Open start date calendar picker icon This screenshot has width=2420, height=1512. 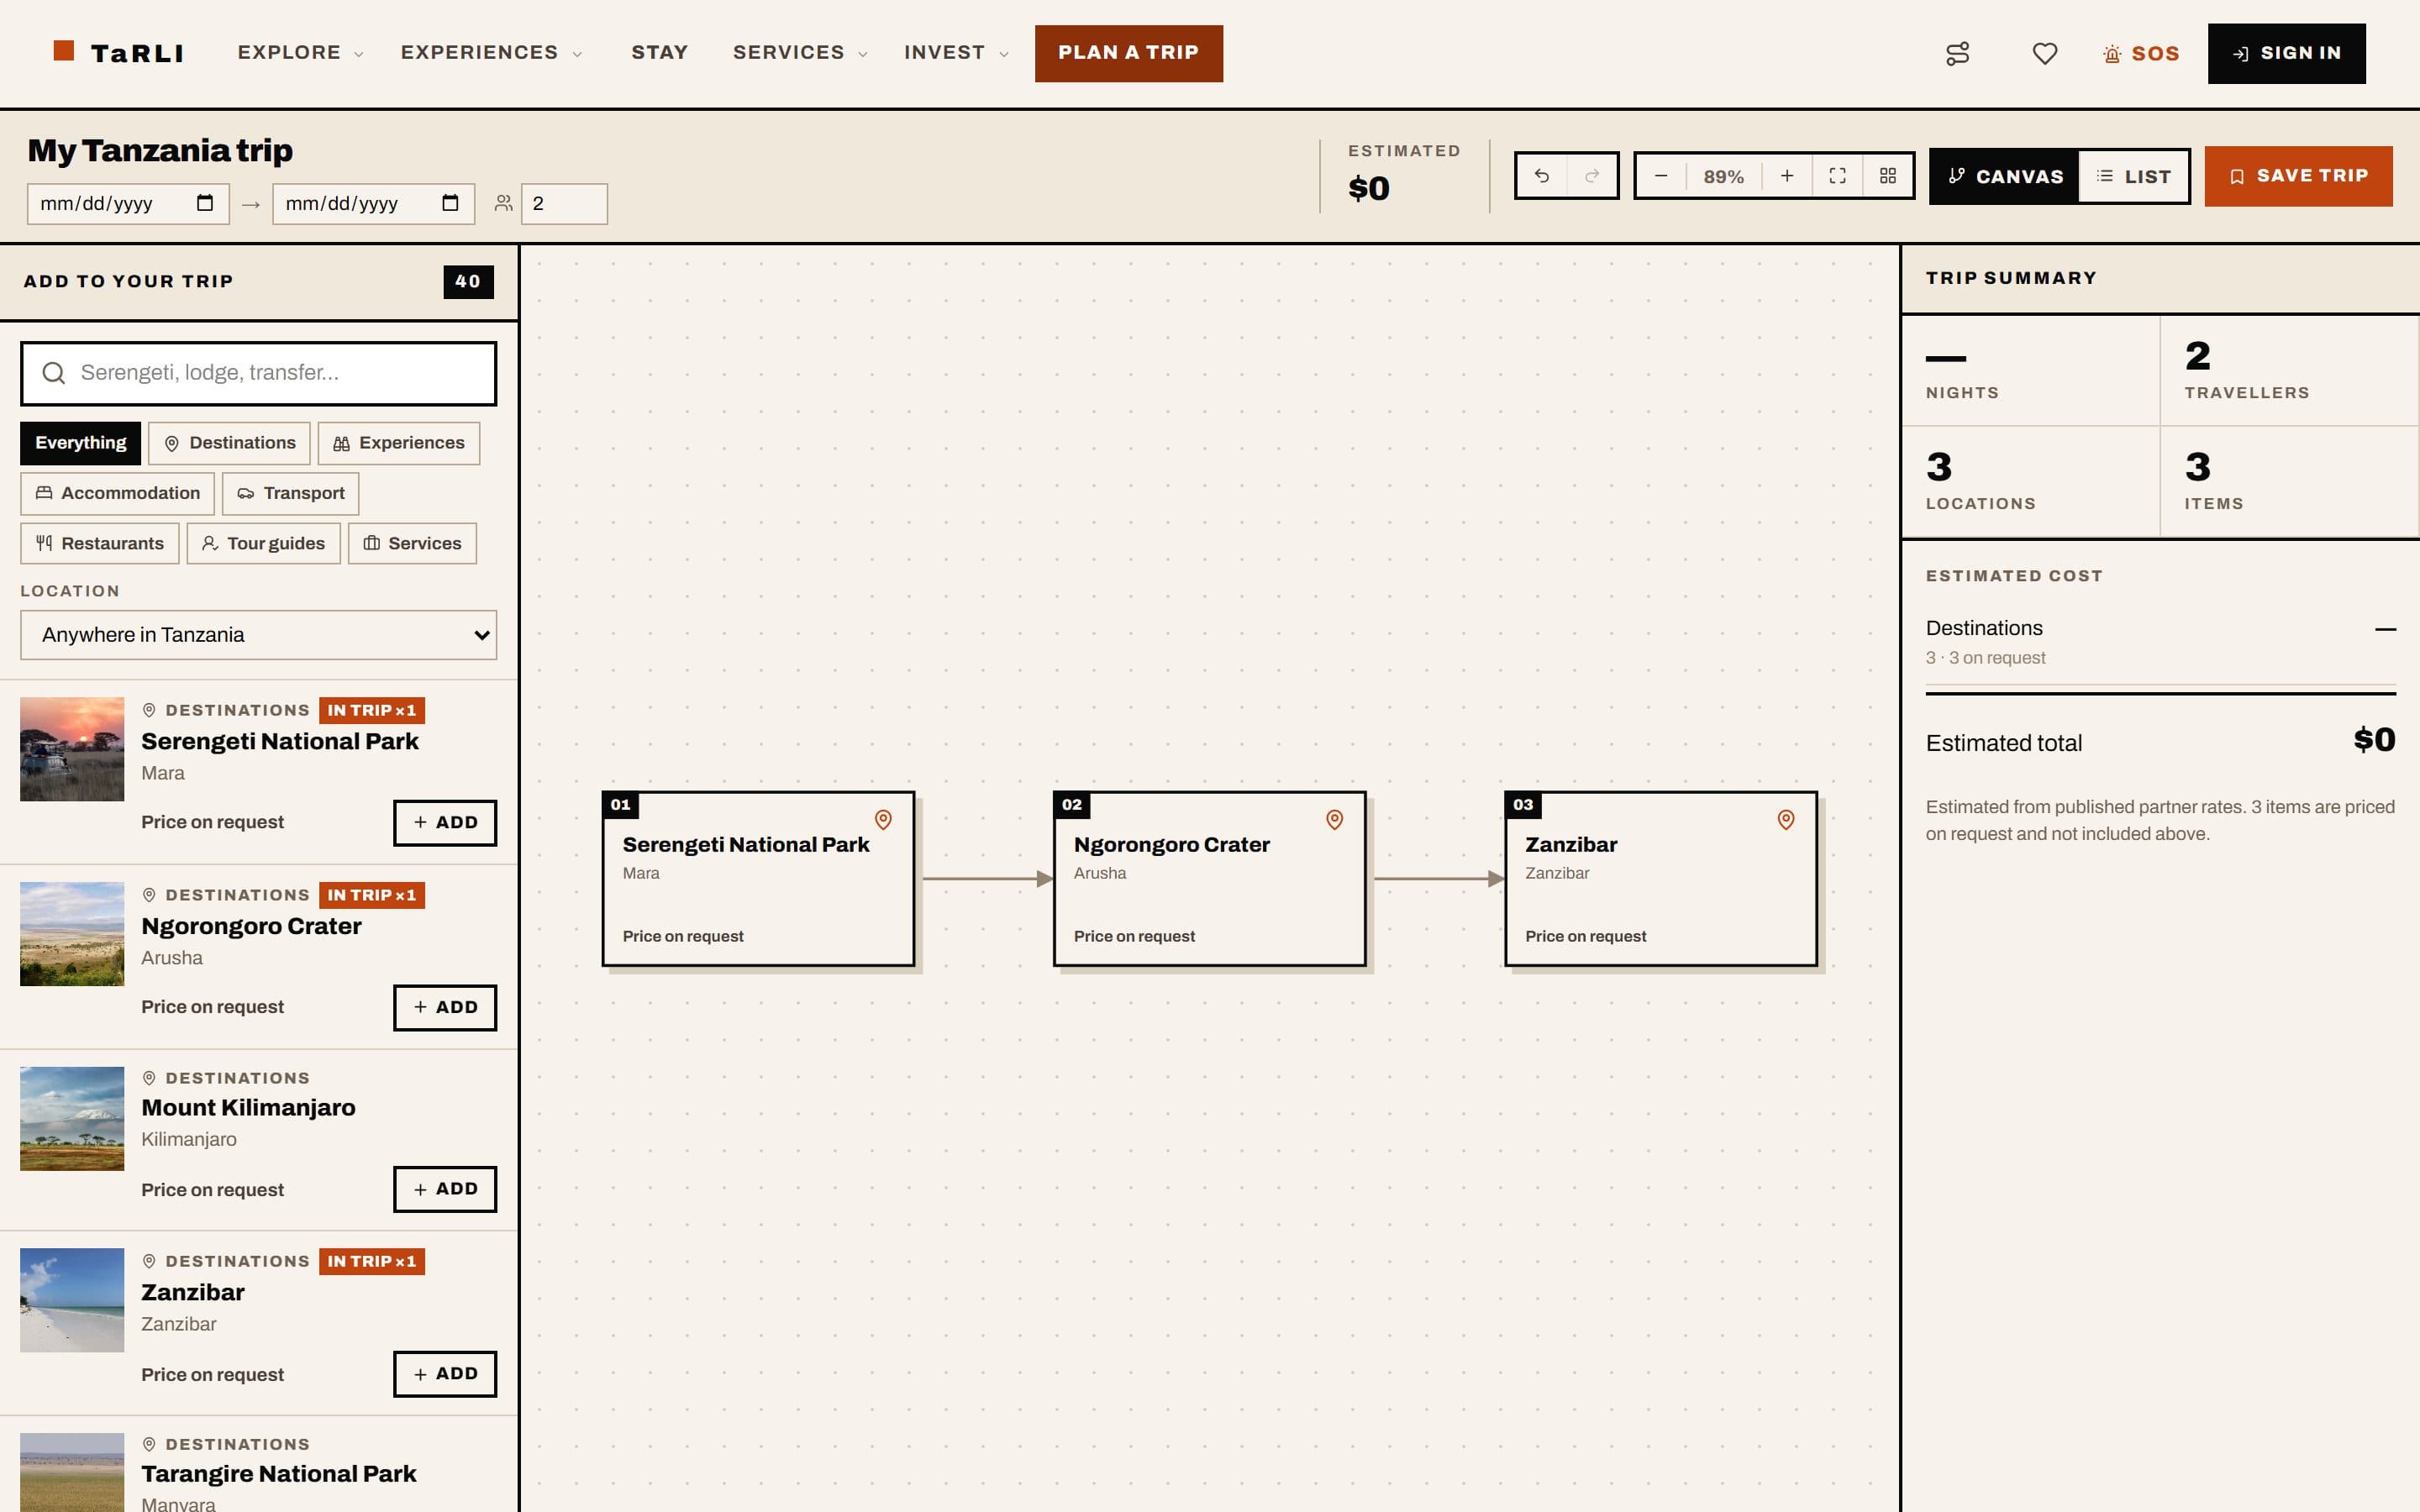(205, 203)
